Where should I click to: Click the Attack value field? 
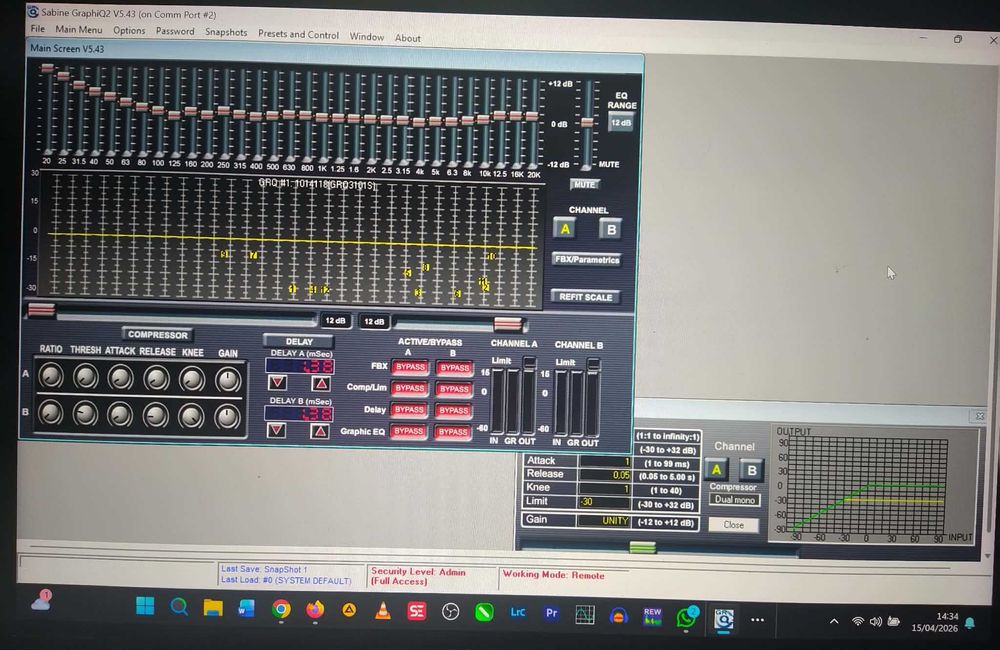(604, 462)
